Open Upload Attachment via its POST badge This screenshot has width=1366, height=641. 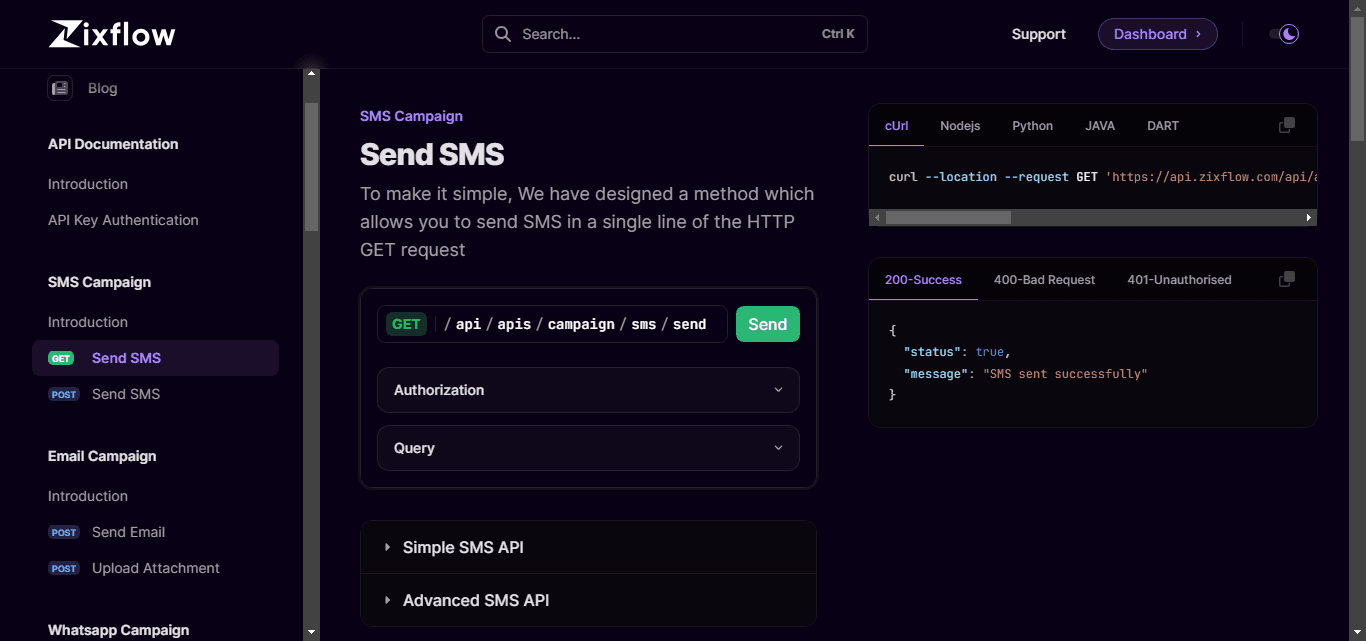[x=63, y=568]
